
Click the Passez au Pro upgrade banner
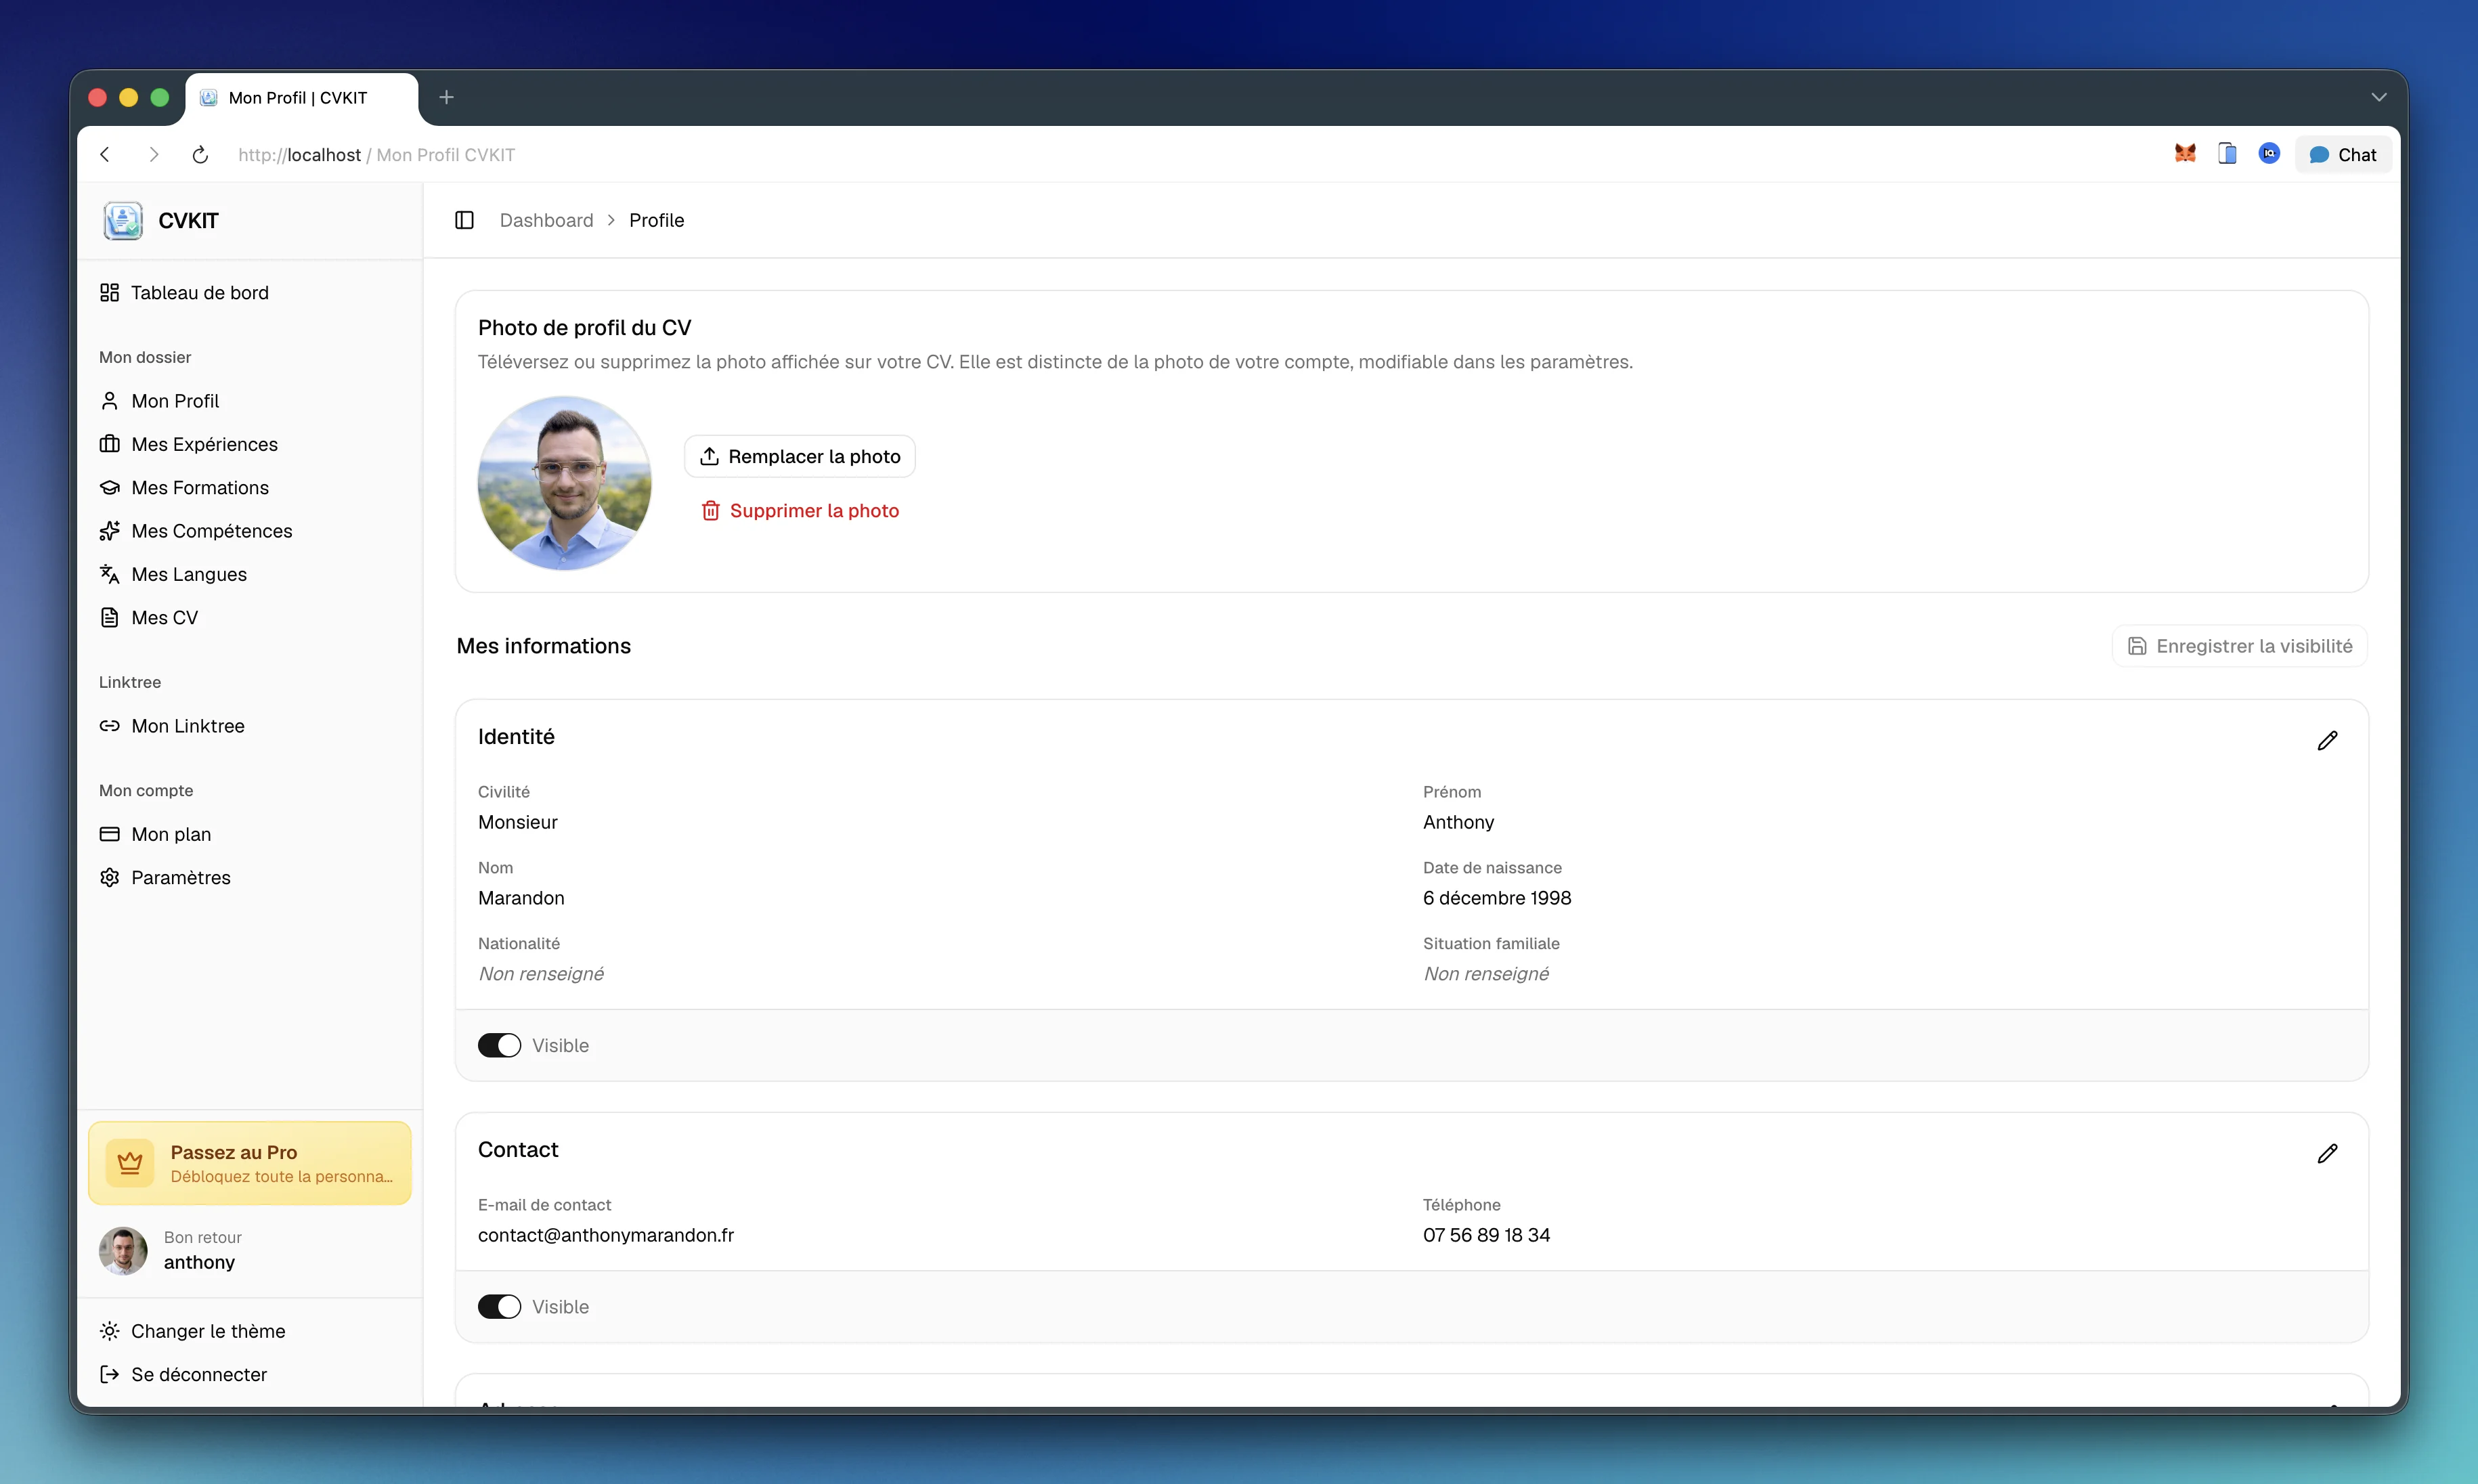250,1163
